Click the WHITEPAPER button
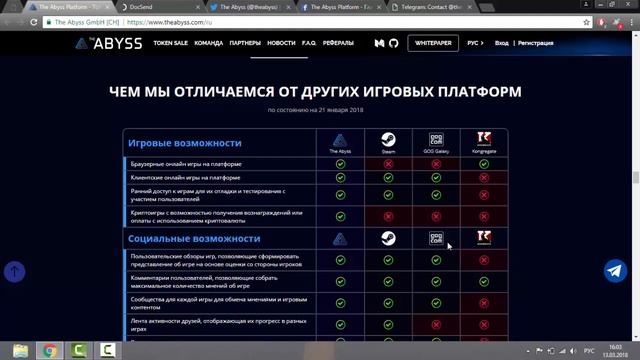 point(433,43)
